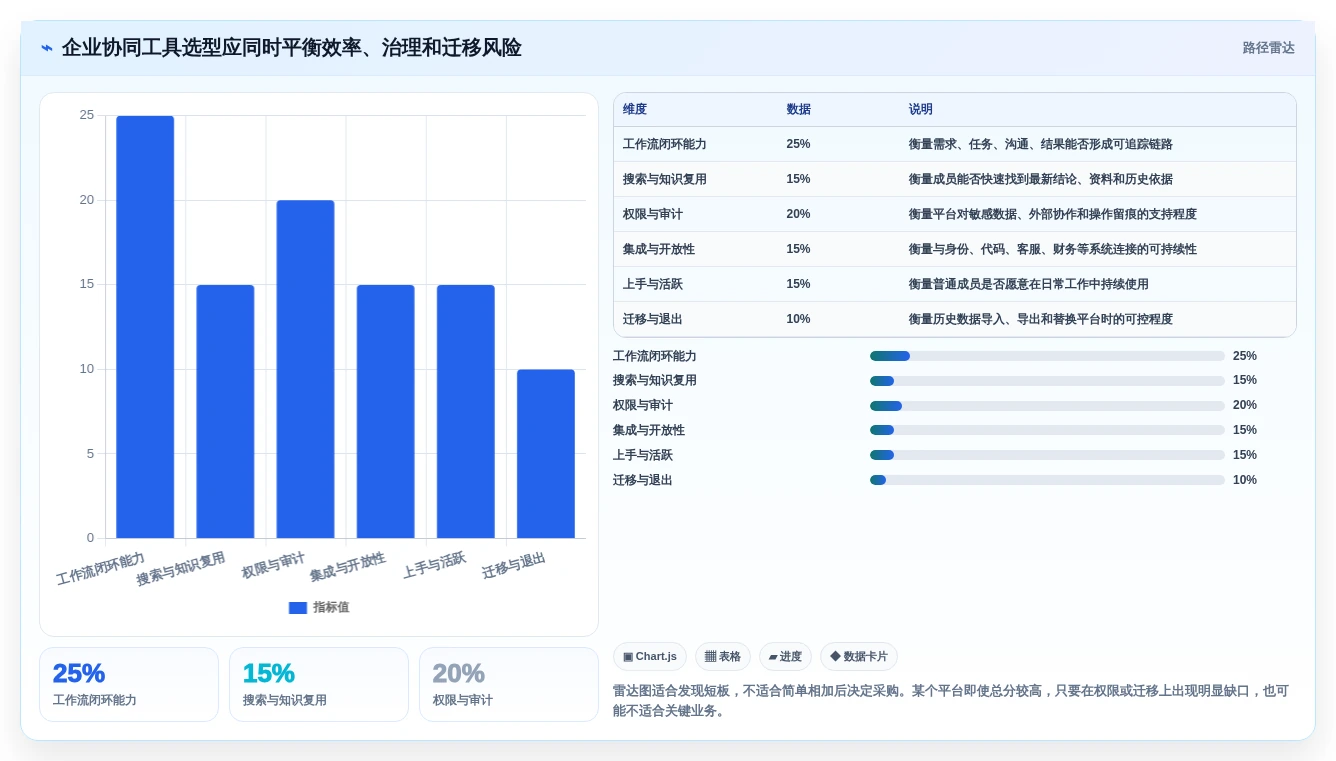This screenshot has height=761, width=1336.
Task: Click the 集成与开放性 progress bar
Action: 1047,430
